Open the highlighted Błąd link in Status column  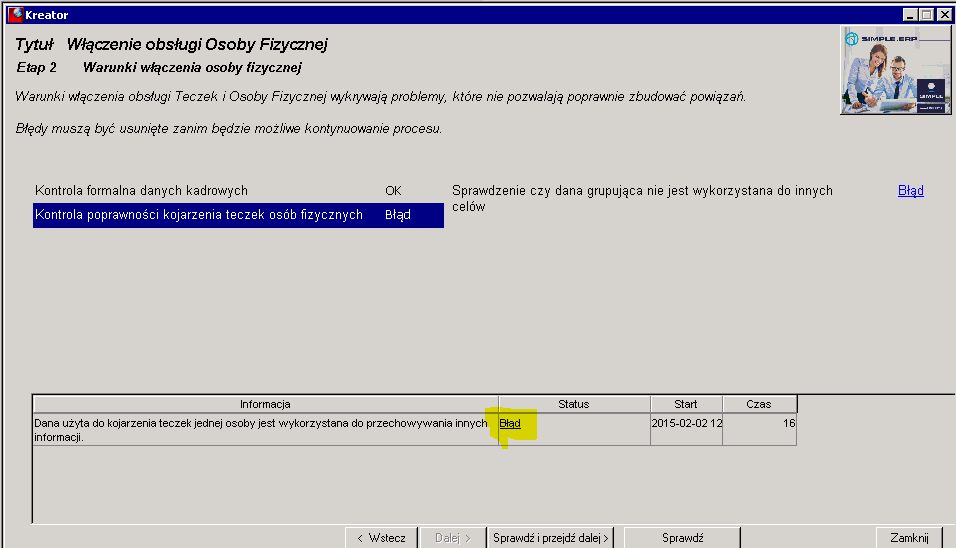(510, 423)
